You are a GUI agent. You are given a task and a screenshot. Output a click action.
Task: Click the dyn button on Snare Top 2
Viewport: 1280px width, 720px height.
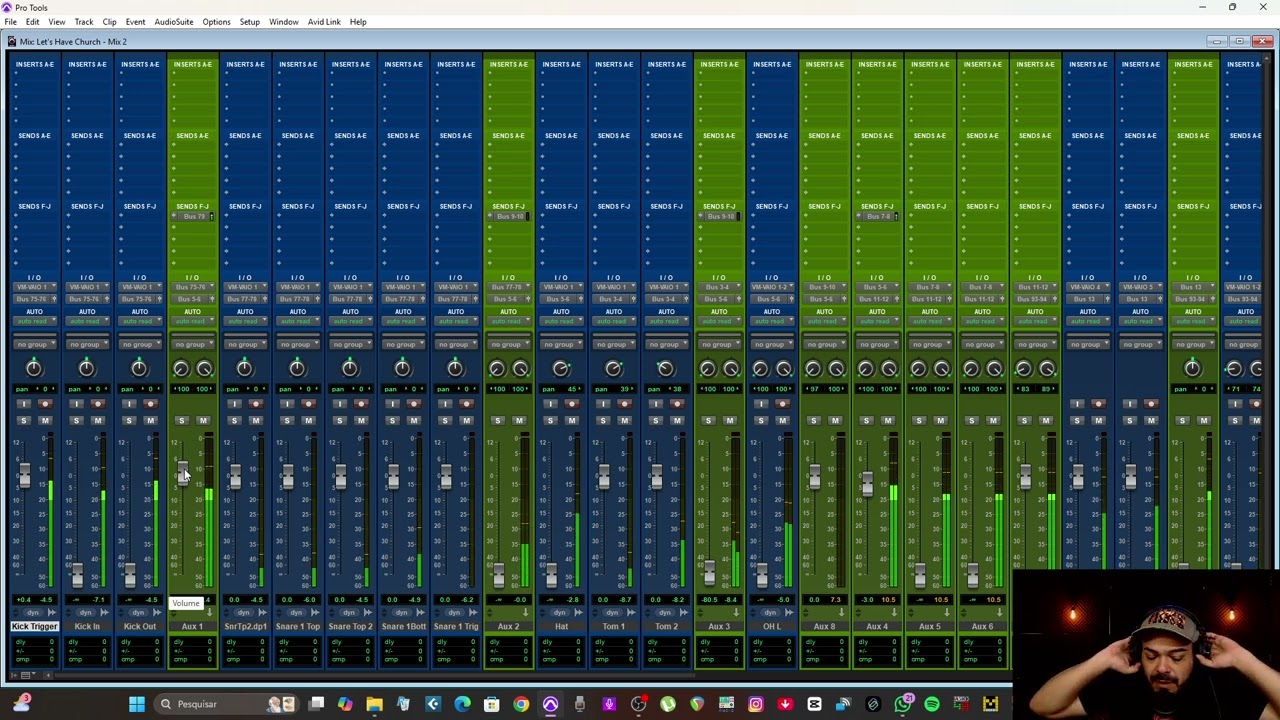(x=350, y=613)
